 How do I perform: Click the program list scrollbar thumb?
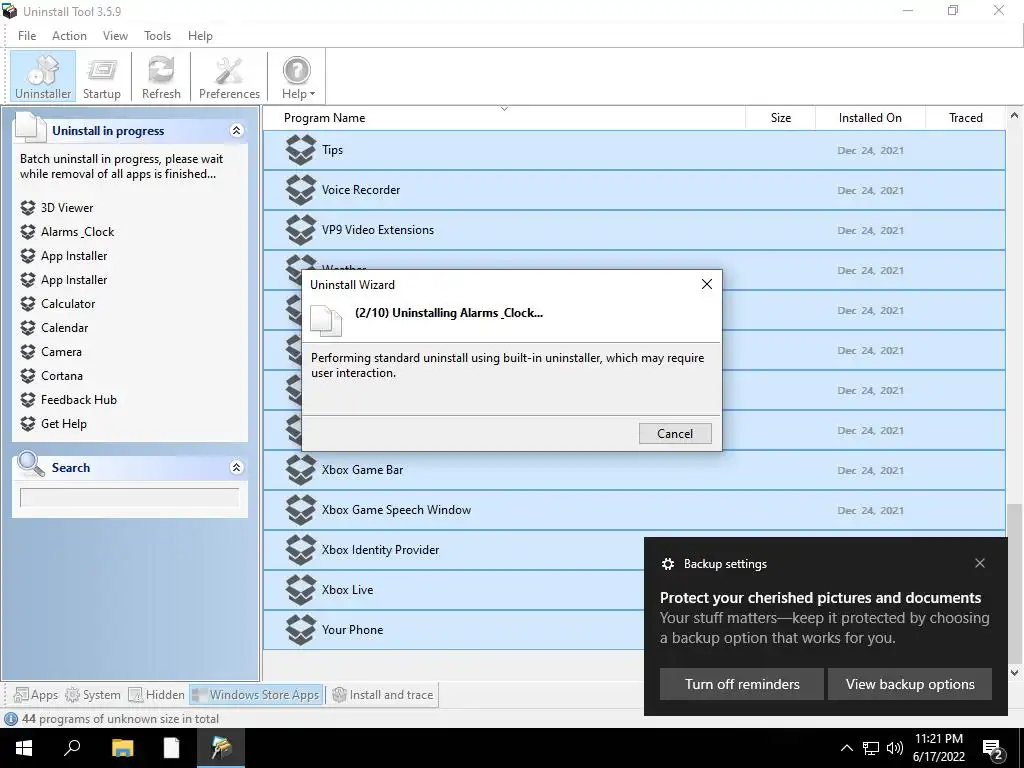1014,583
